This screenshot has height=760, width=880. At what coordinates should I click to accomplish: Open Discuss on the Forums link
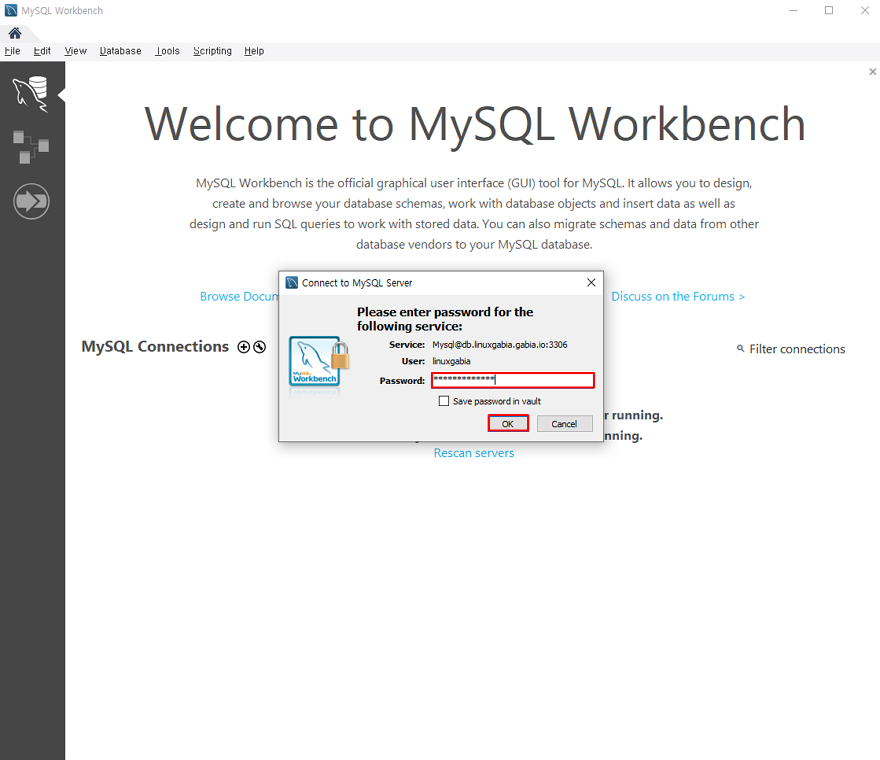(678, 296)
